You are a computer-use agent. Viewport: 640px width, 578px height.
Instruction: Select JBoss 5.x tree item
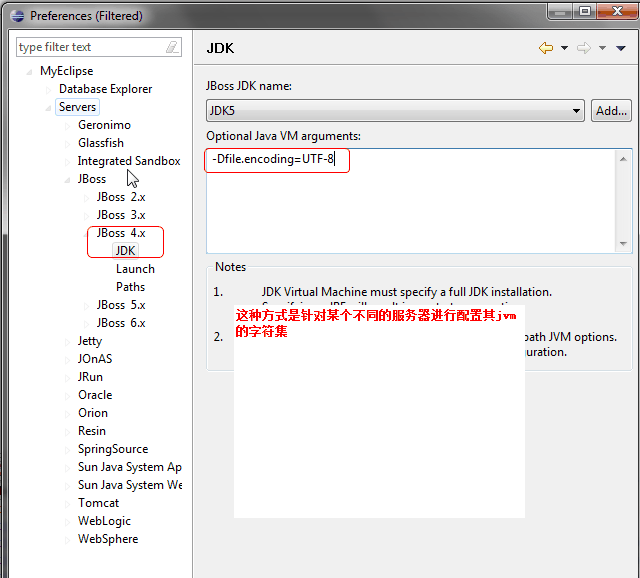(x=121, y=305)
